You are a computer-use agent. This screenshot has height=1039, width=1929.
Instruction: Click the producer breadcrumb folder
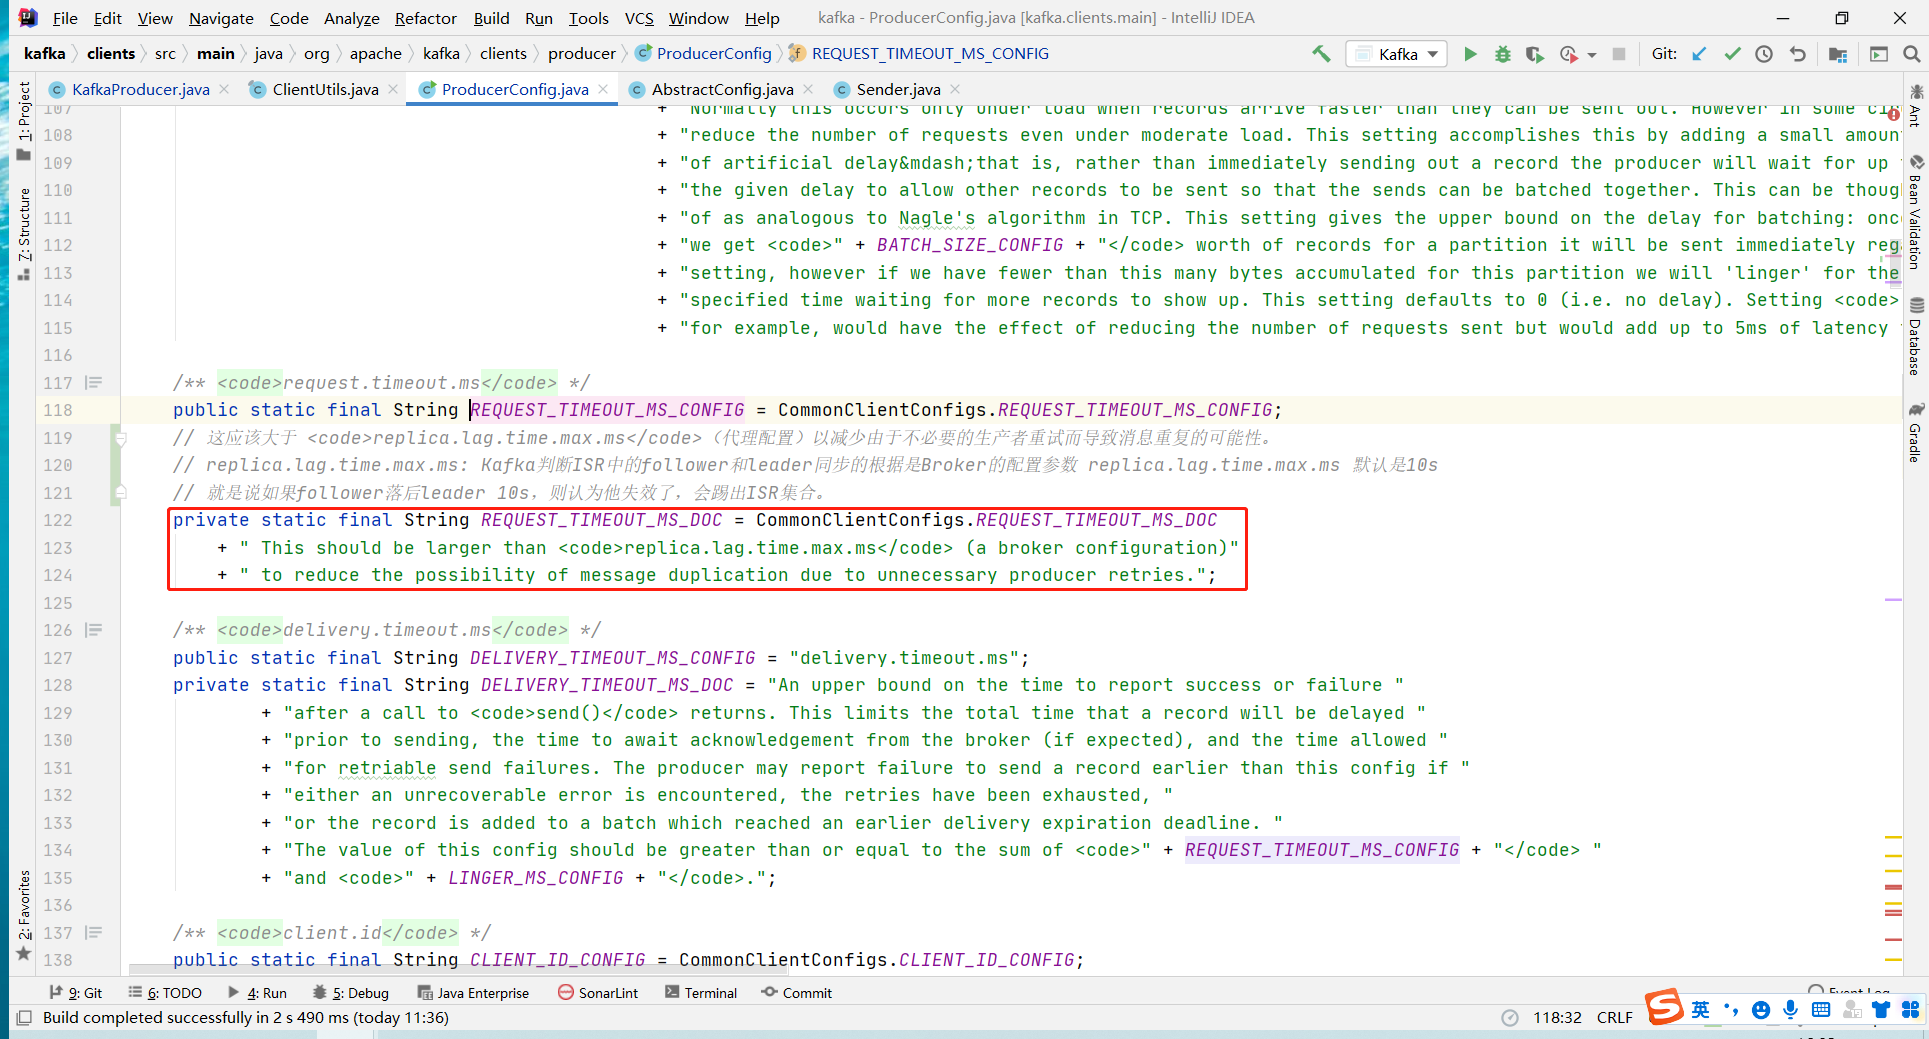click(x=581, y=54)
